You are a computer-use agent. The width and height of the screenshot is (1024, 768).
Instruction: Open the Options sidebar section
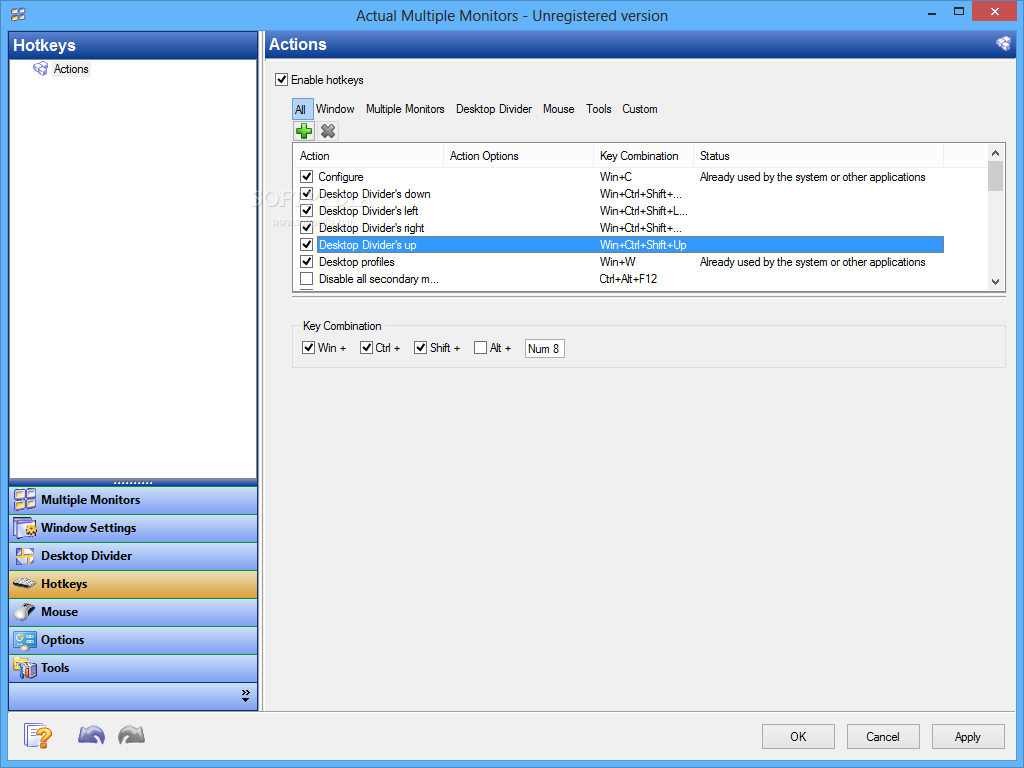[133, 641]
